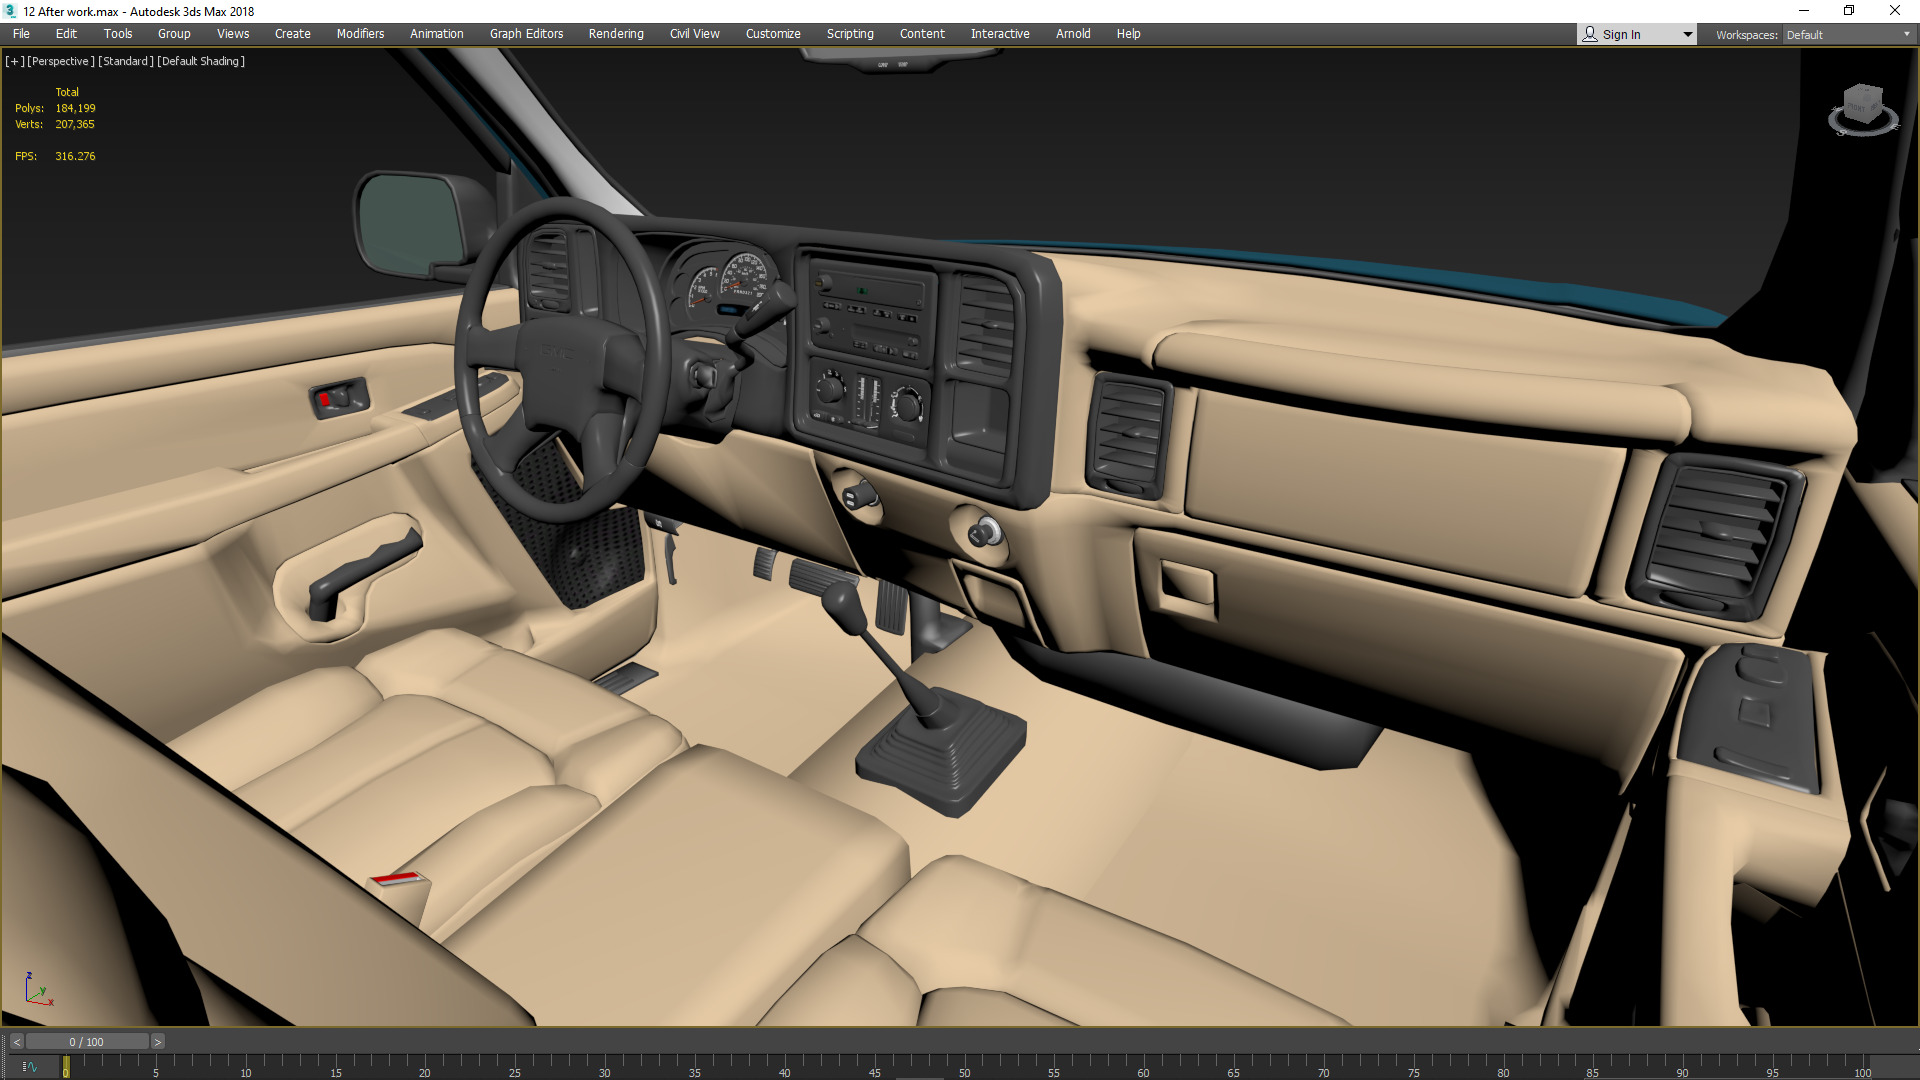1920x1080 pixels.
Task: Click the 3ds Max application icon
Action: pyautogui.click(x=10, y=11)
